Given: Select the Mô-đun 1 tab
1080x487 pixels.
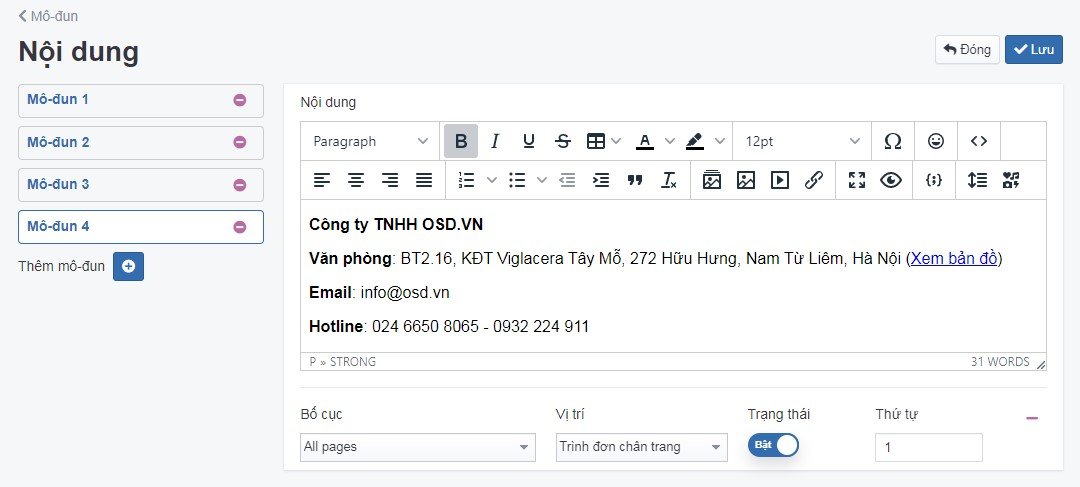Looking at the screenshot, I should (141, 101).
